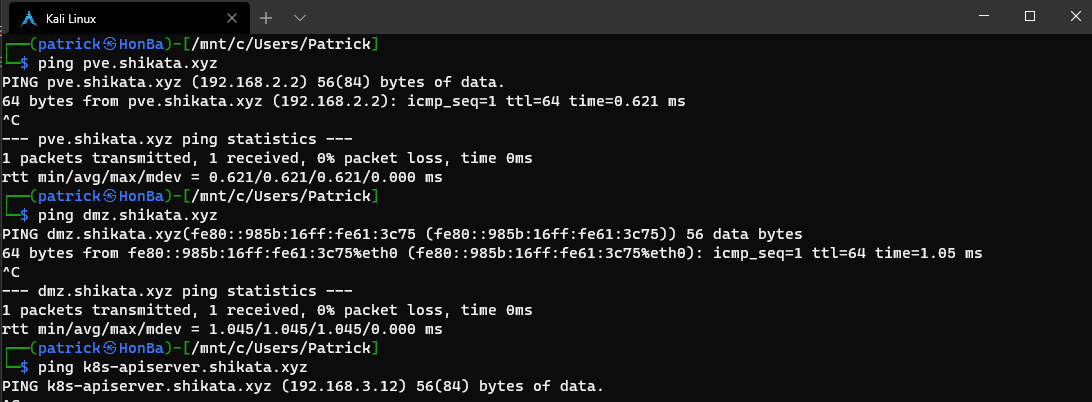The image size is (1092, 402).
Task: Click empty title bar area beside the dropdown
Action: tap(600, 16)
